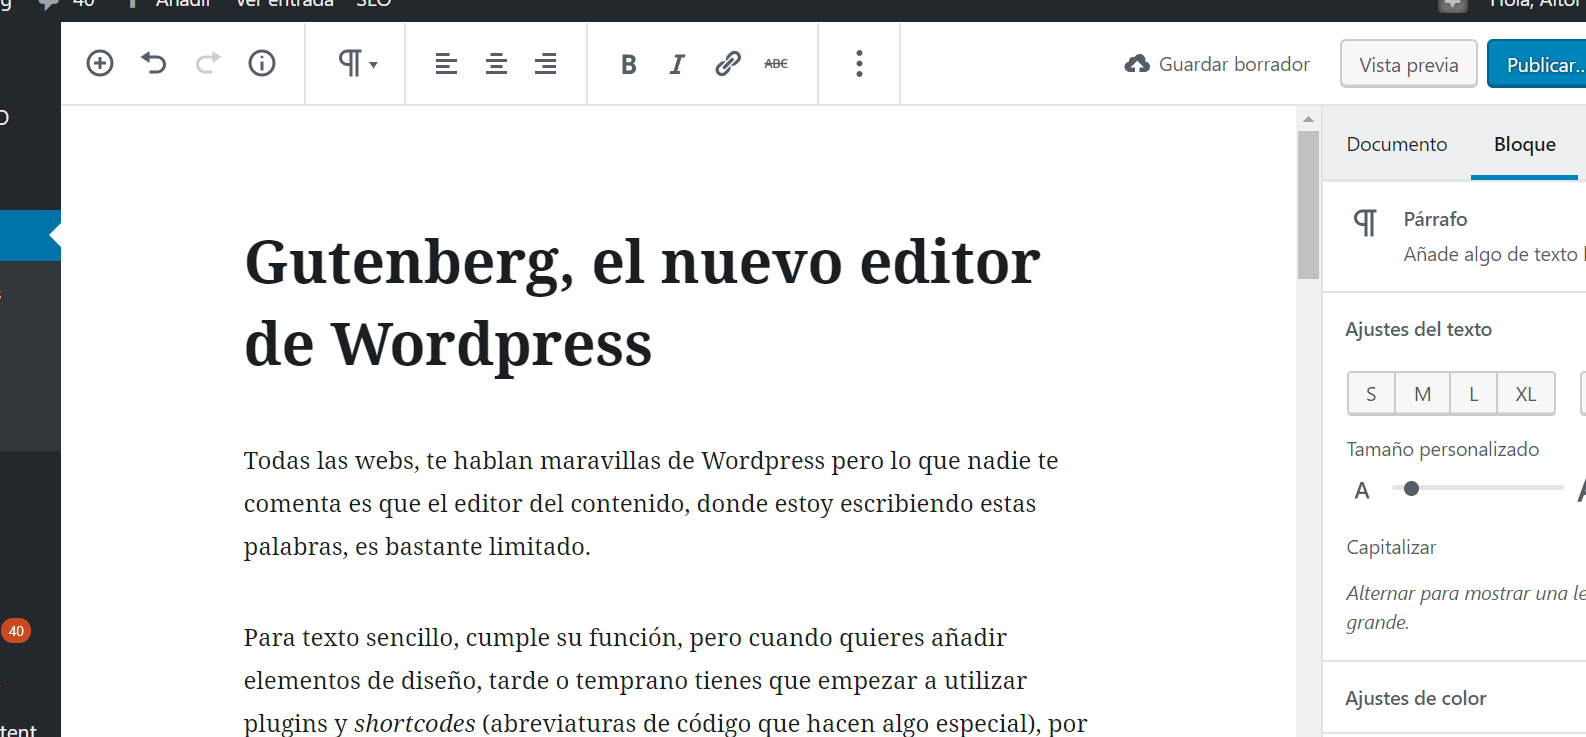Screen dimensions: 1586x737
Task: Open the three-dot more options menu
Action: point(859,64)
